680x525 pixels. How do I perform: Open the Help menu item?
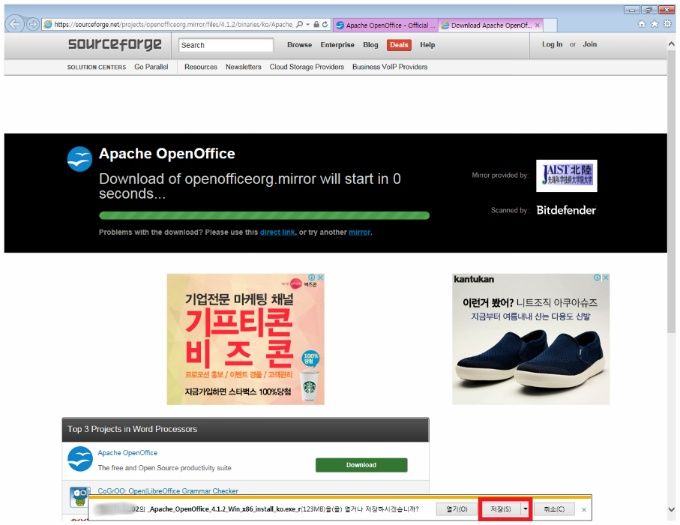[427, 45]
